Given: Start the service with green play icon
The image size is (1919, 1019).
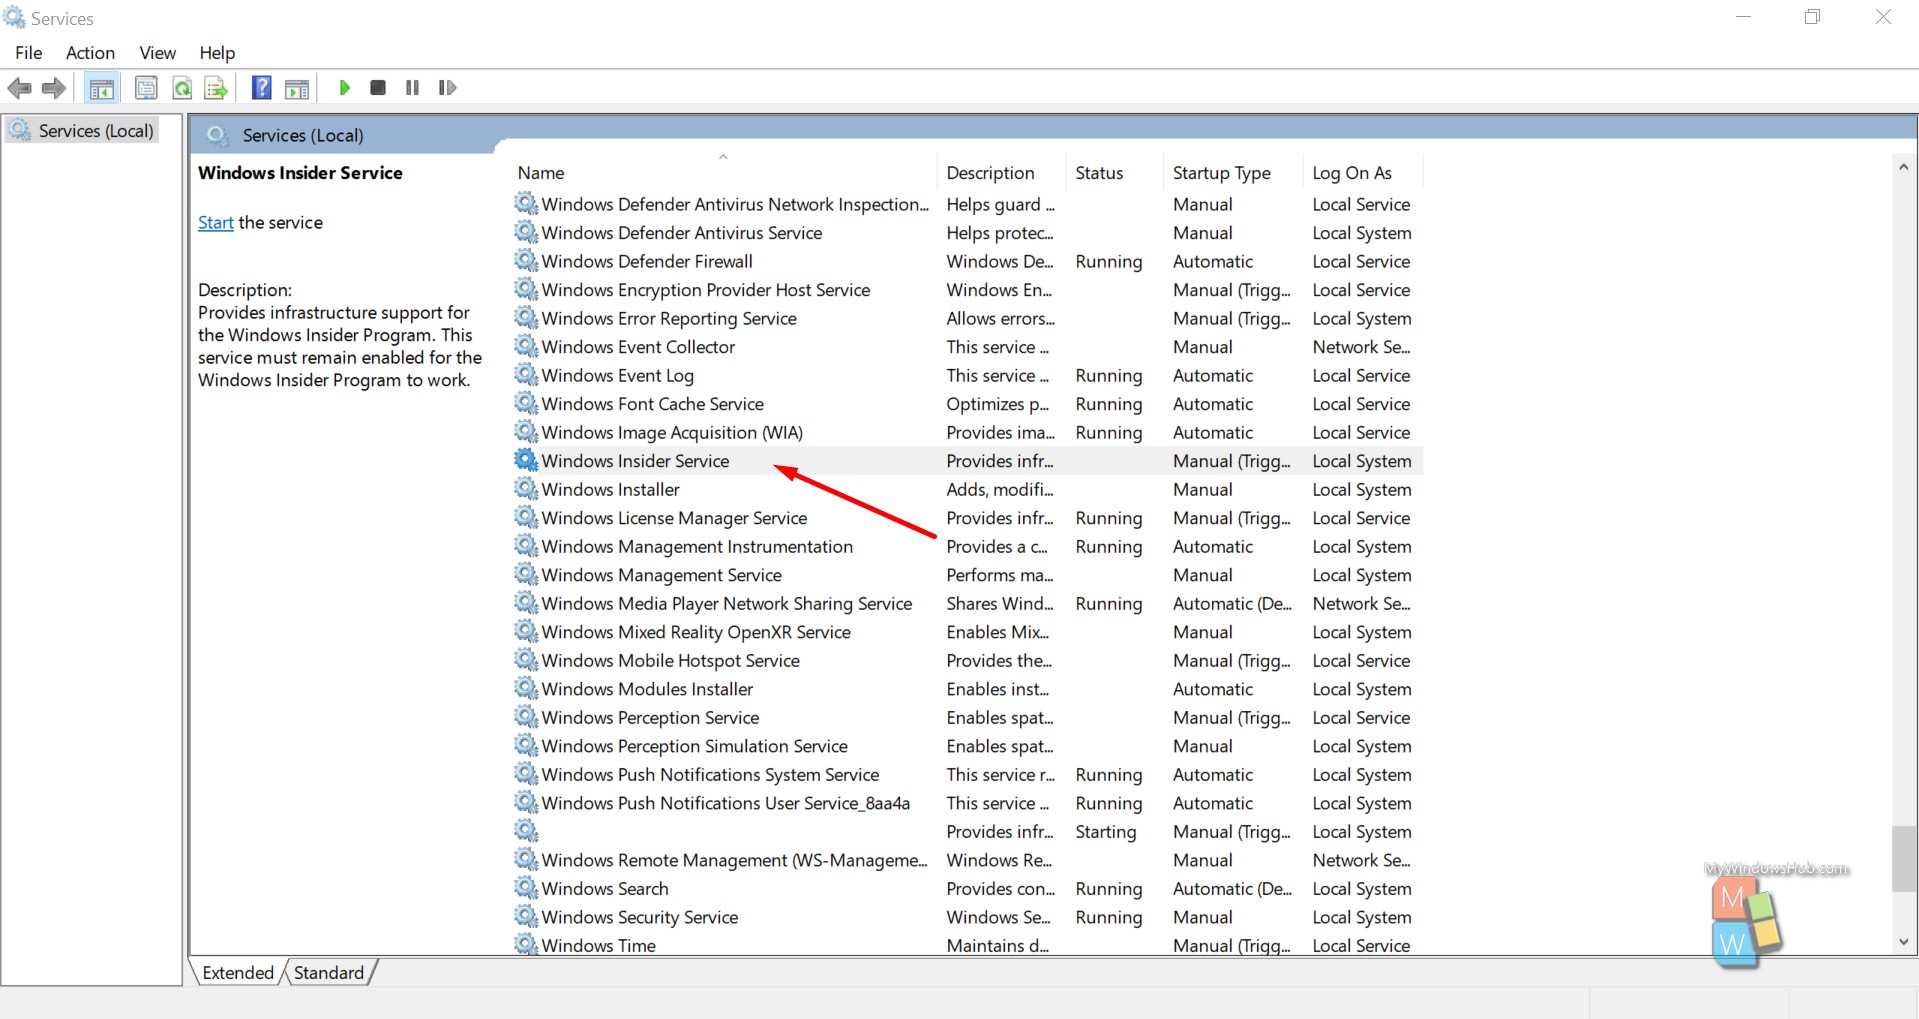Looking at the screenshot, I should click(344, 88).
